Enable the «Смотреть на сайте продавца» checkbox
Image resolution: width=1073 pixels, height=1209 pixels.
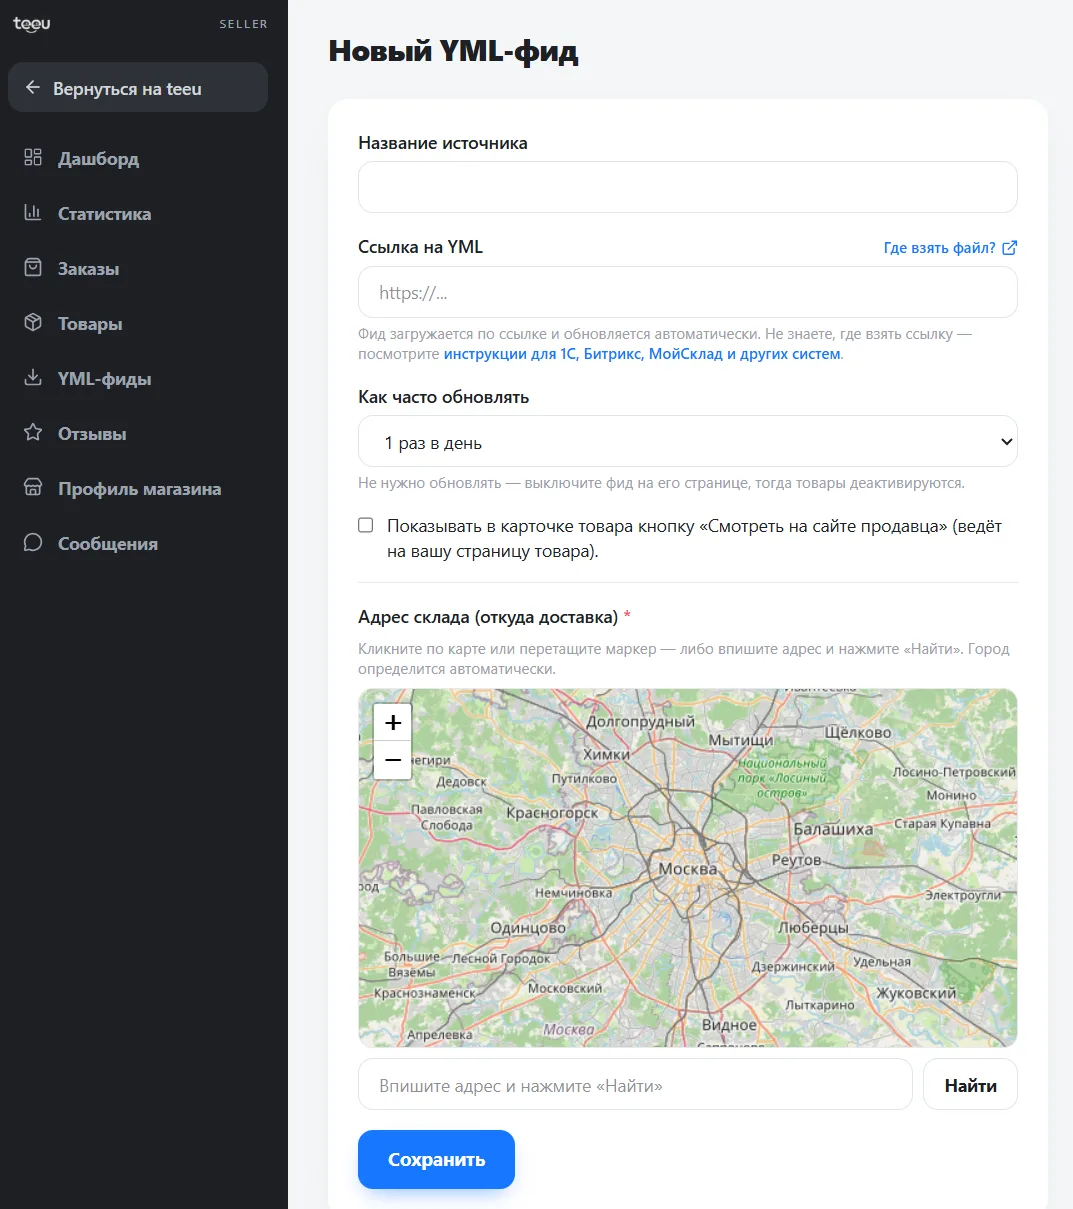(366, 525)
